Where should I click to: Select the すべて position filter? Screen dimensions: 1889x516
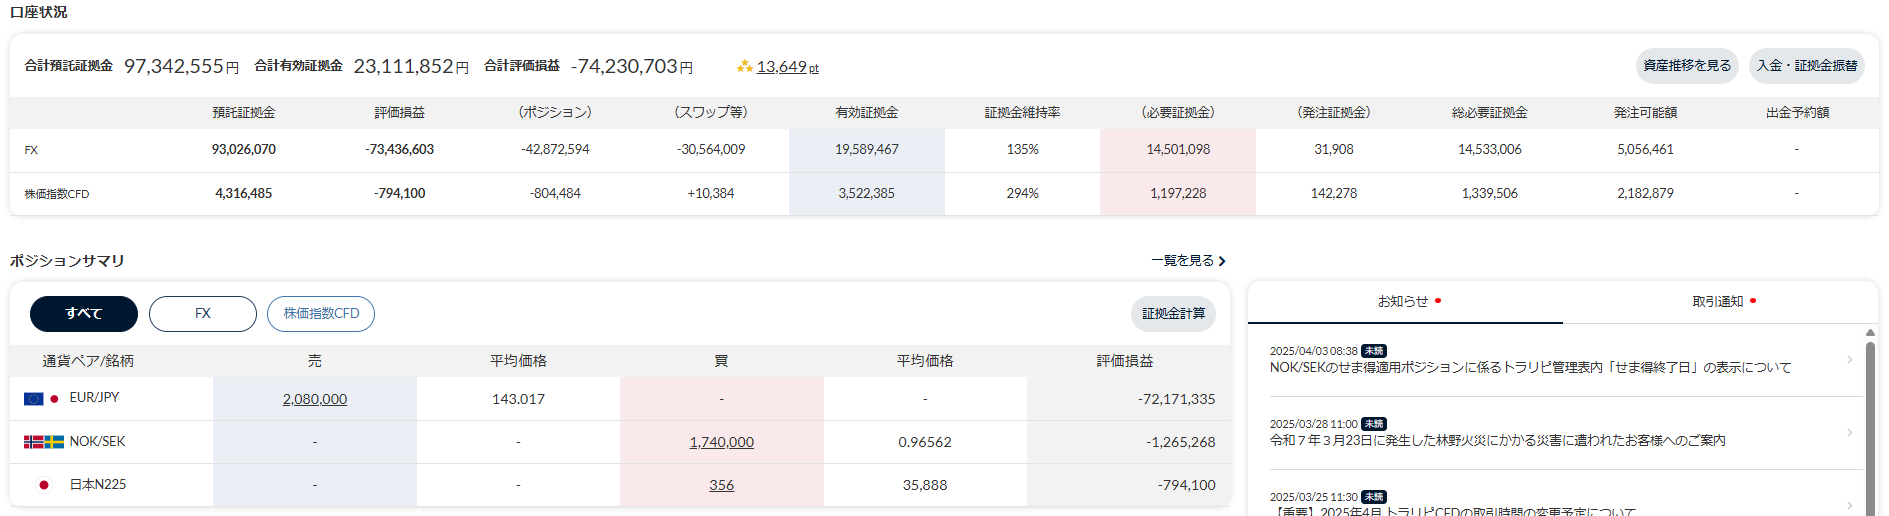[84, 314]
